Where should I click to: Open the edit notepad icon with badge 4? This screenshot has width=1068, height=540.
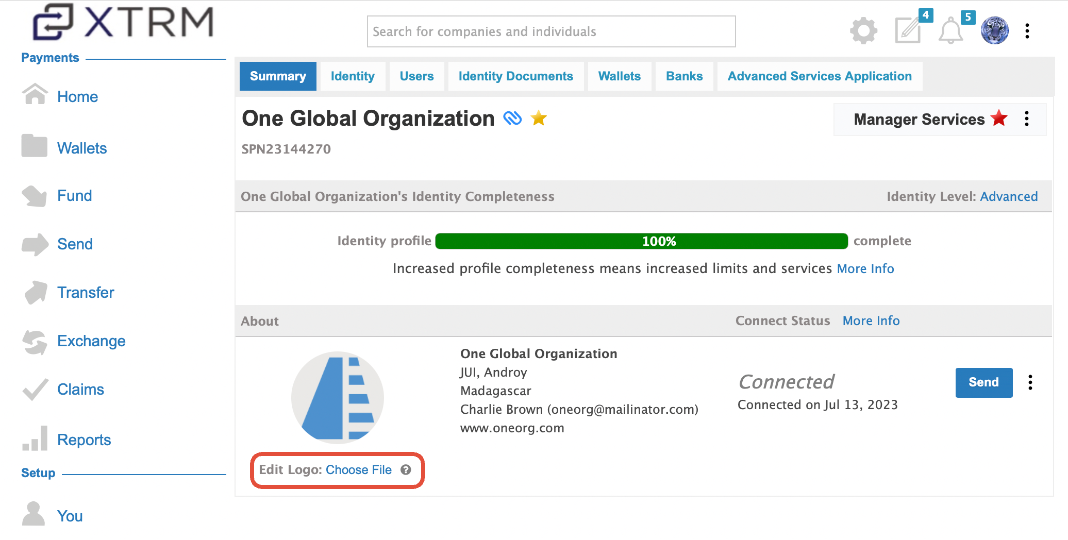coord(909,31)
